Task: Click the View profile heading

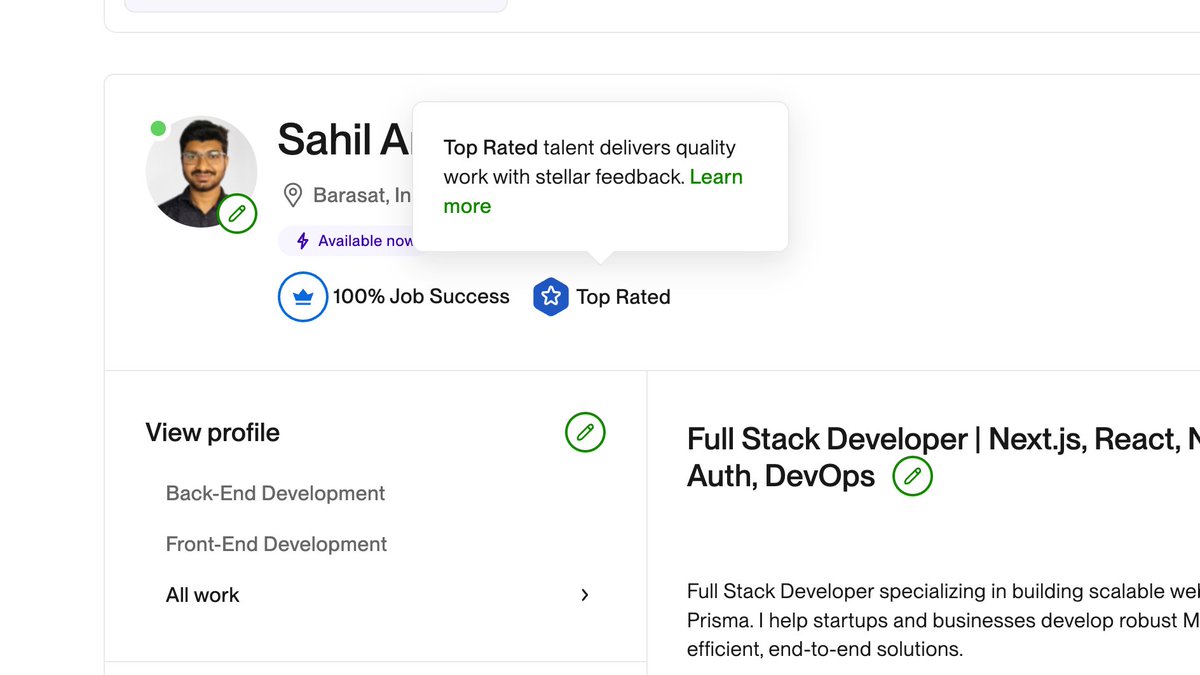Action: tap(212, 432)
